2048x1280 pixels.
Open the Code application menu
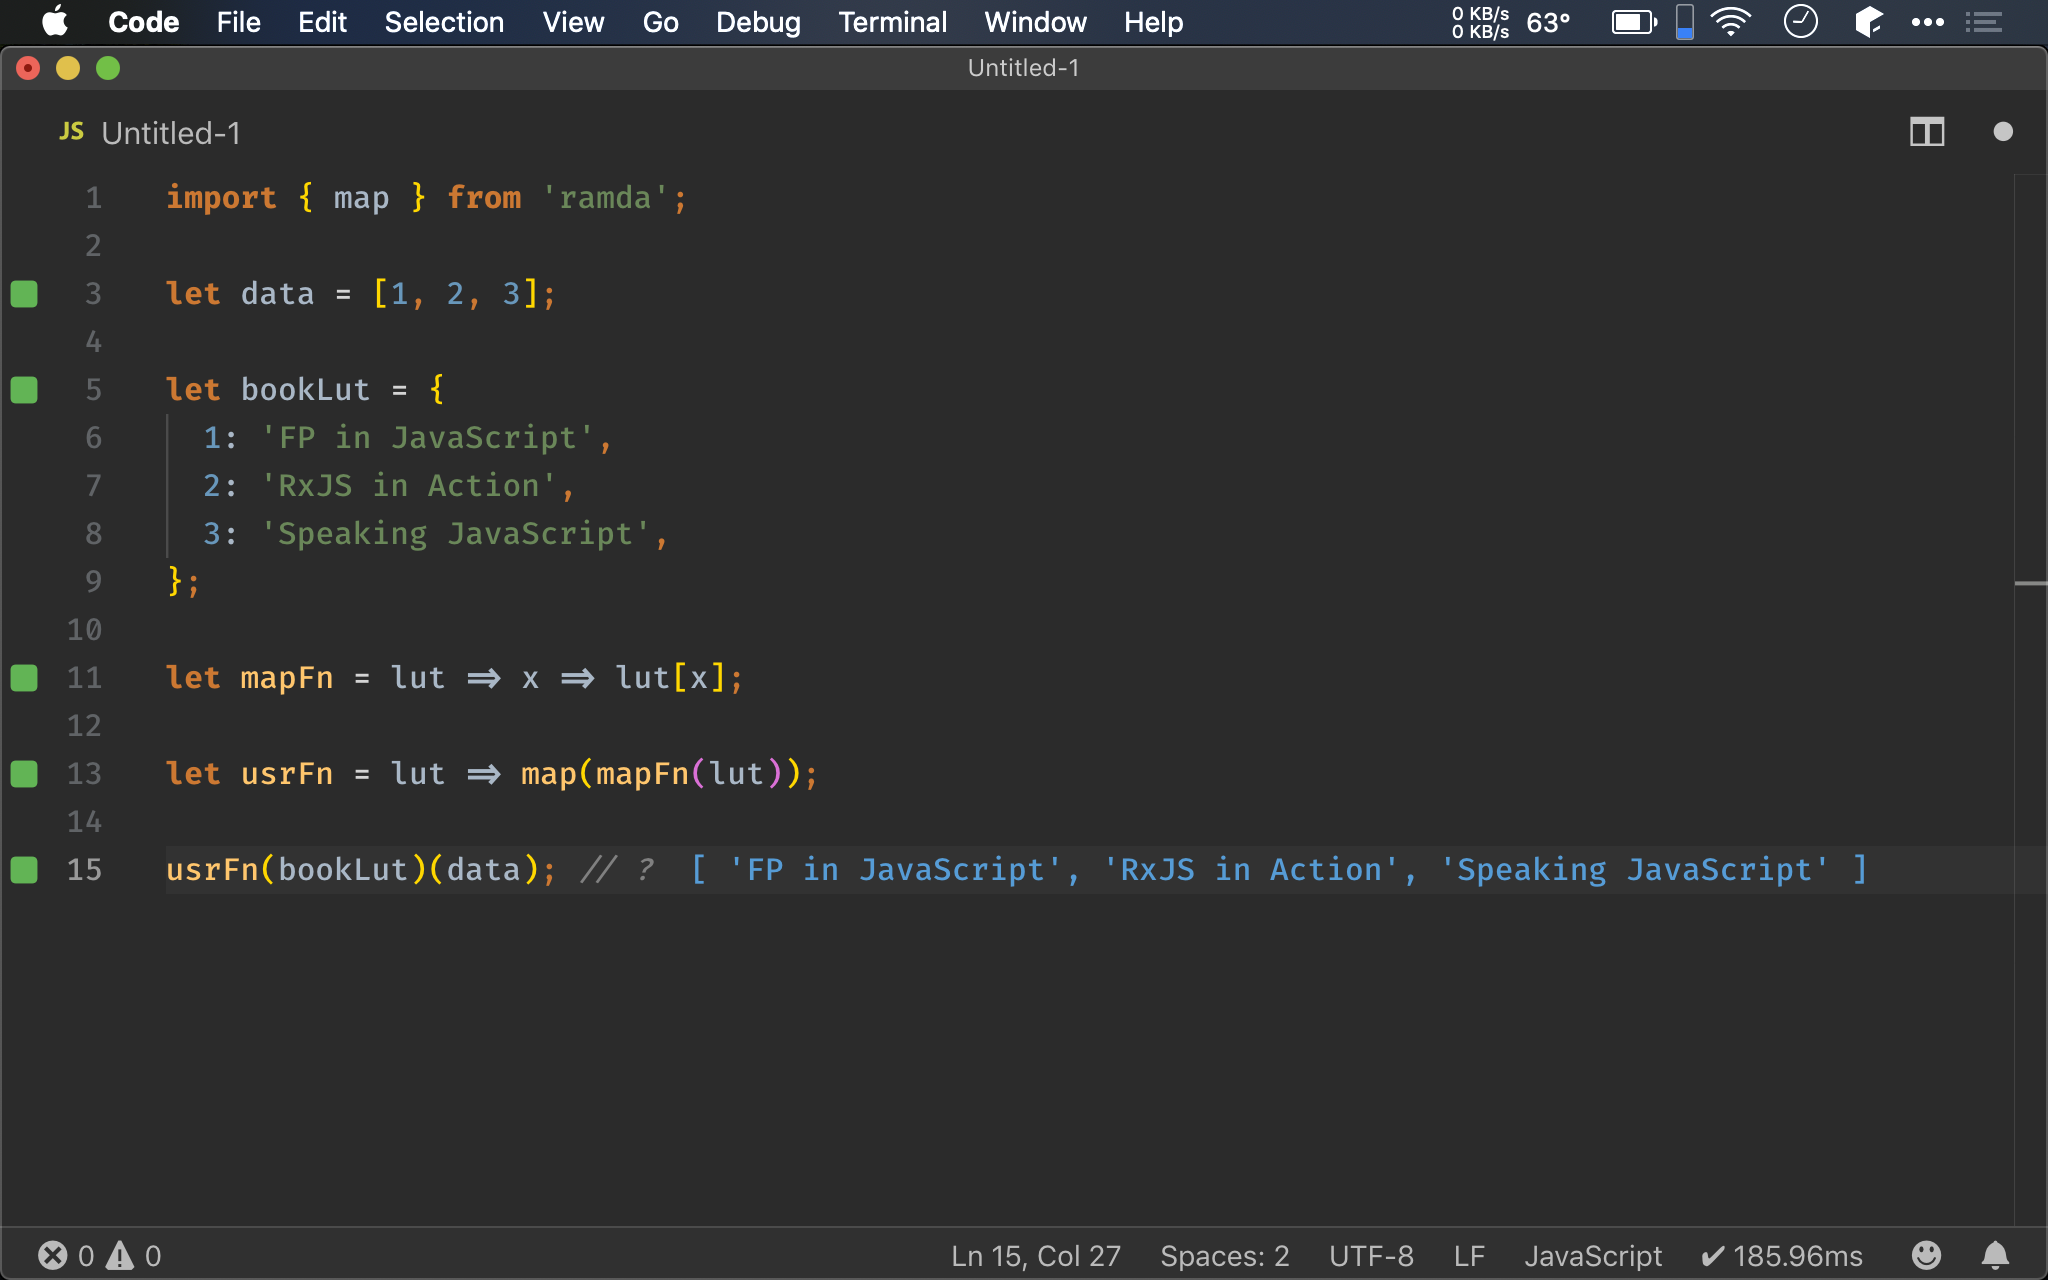(143, 22)
